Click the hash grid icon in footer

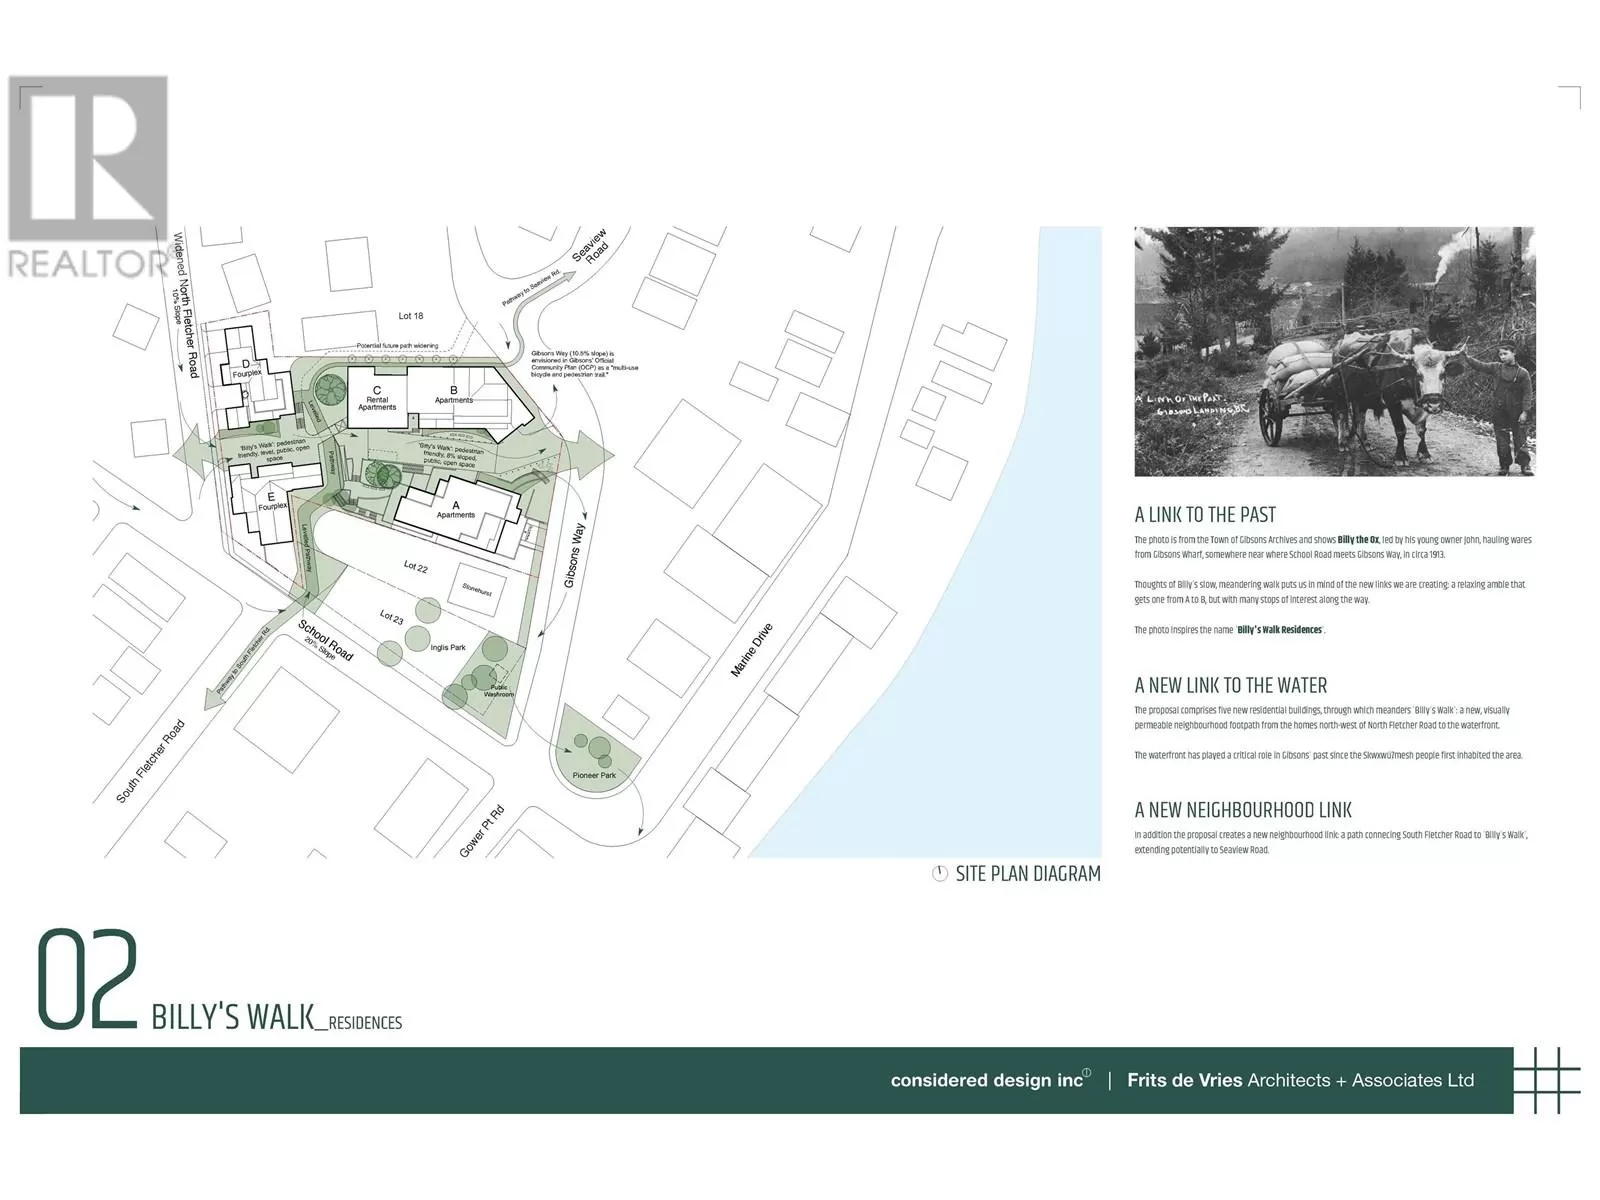point(1546,1081)
